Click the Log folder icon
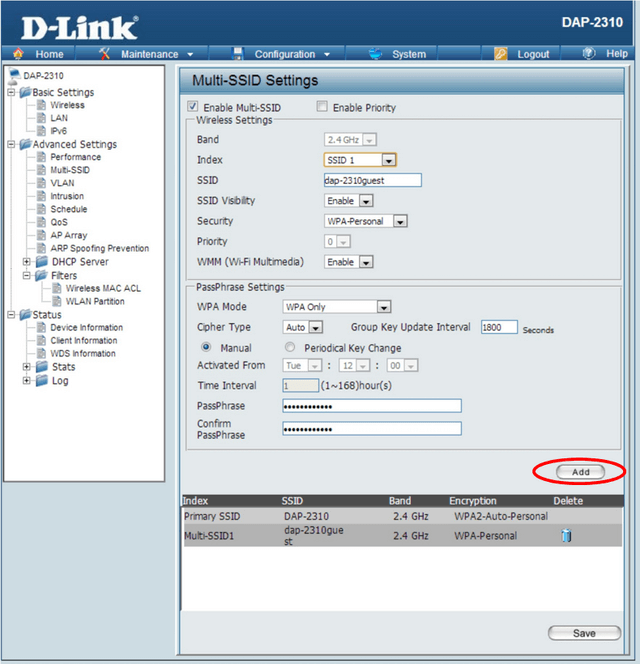 [x=42, y=380]
